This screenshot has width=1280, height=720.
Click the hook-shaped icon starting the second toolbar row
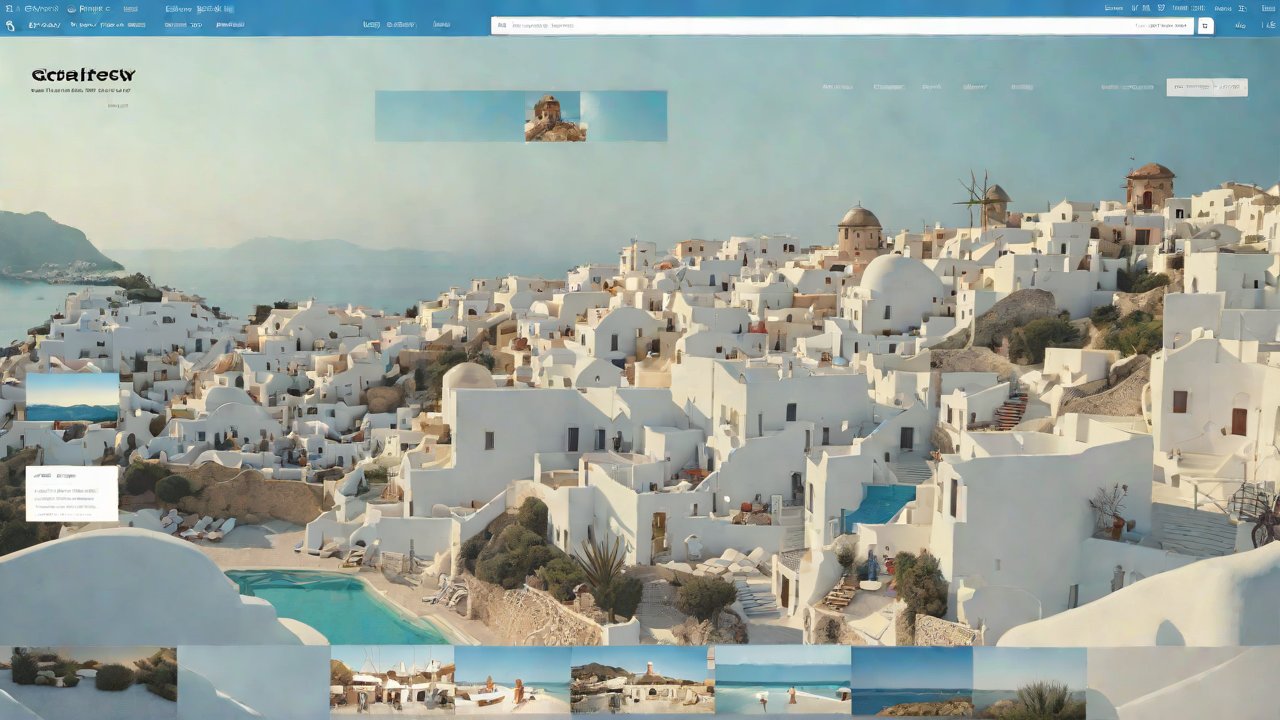click(9, 25)
